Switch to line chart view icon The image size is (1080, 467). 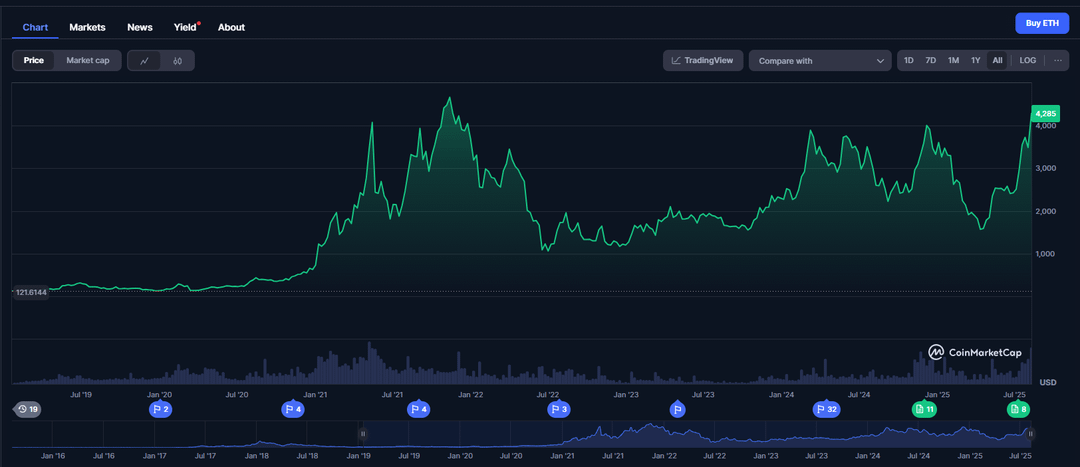click(144, 61)
